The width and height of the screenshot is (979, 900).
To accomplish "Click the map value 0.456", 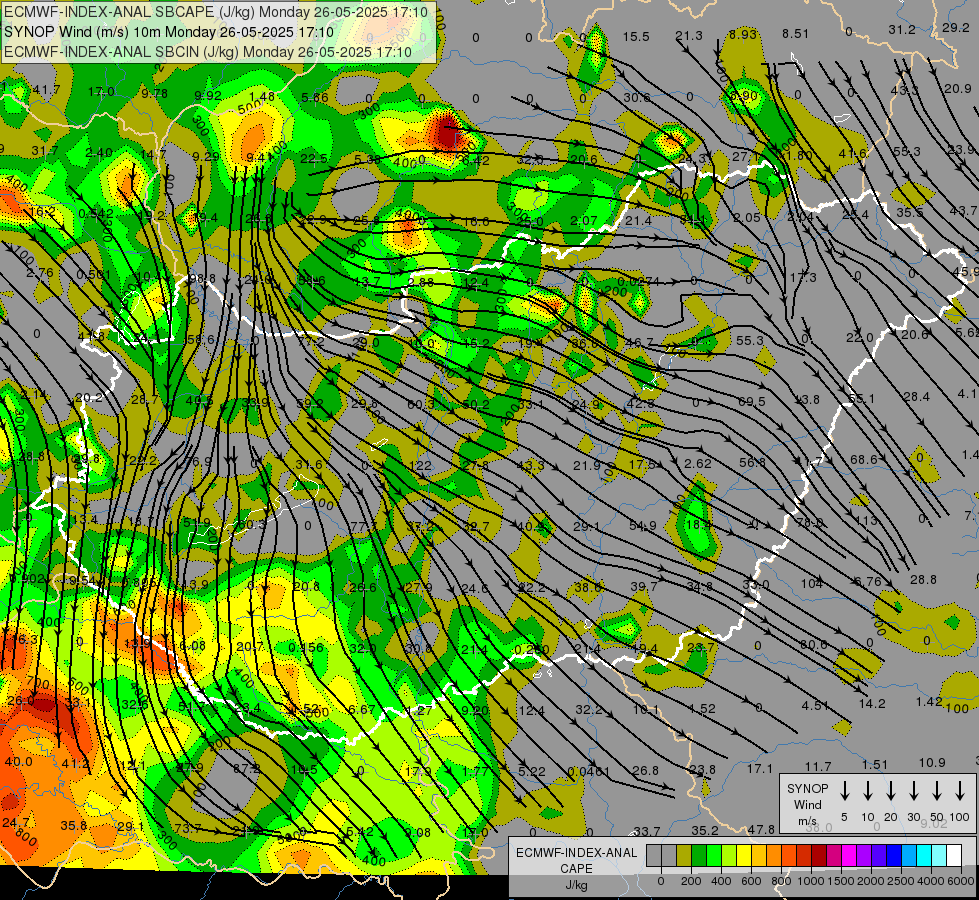I will click(x=306, y=647).
